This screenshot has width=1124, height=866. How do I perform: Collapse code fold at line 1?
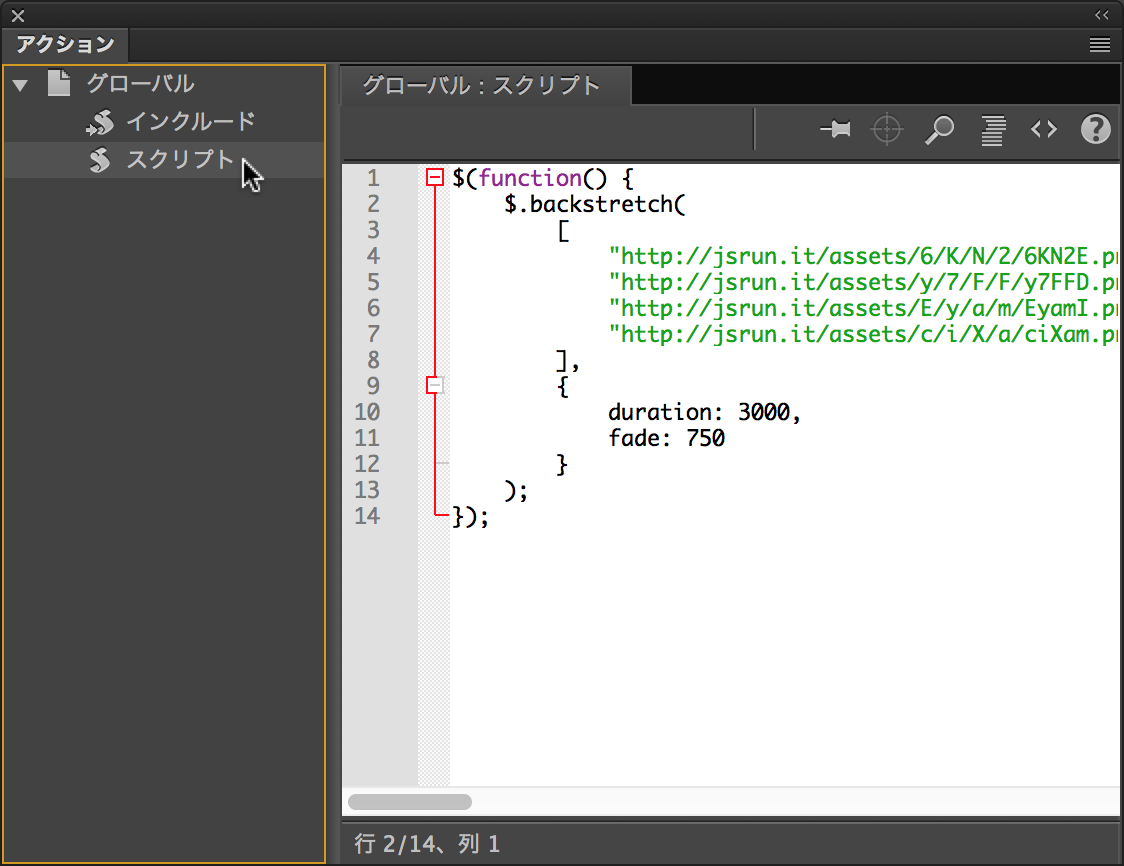tap(434, 177)
